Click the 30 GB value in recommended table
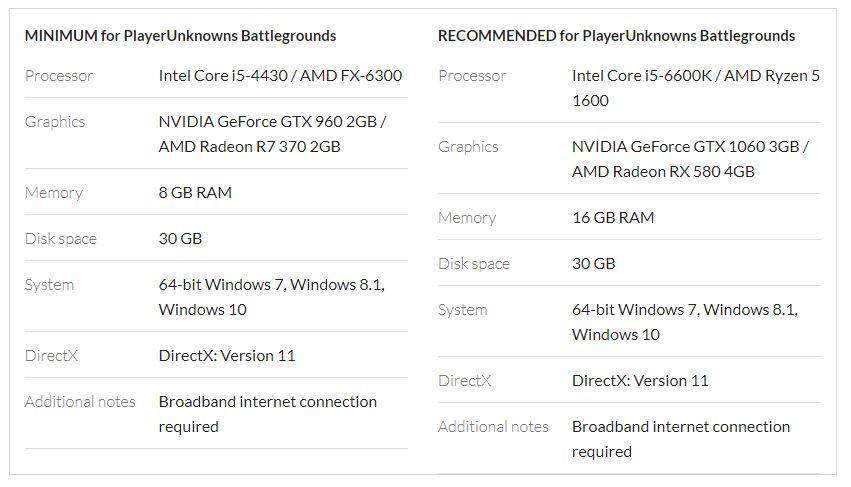The width and height of the screenshot is (851, 487). pyautogui.click(x=594, y=263)
